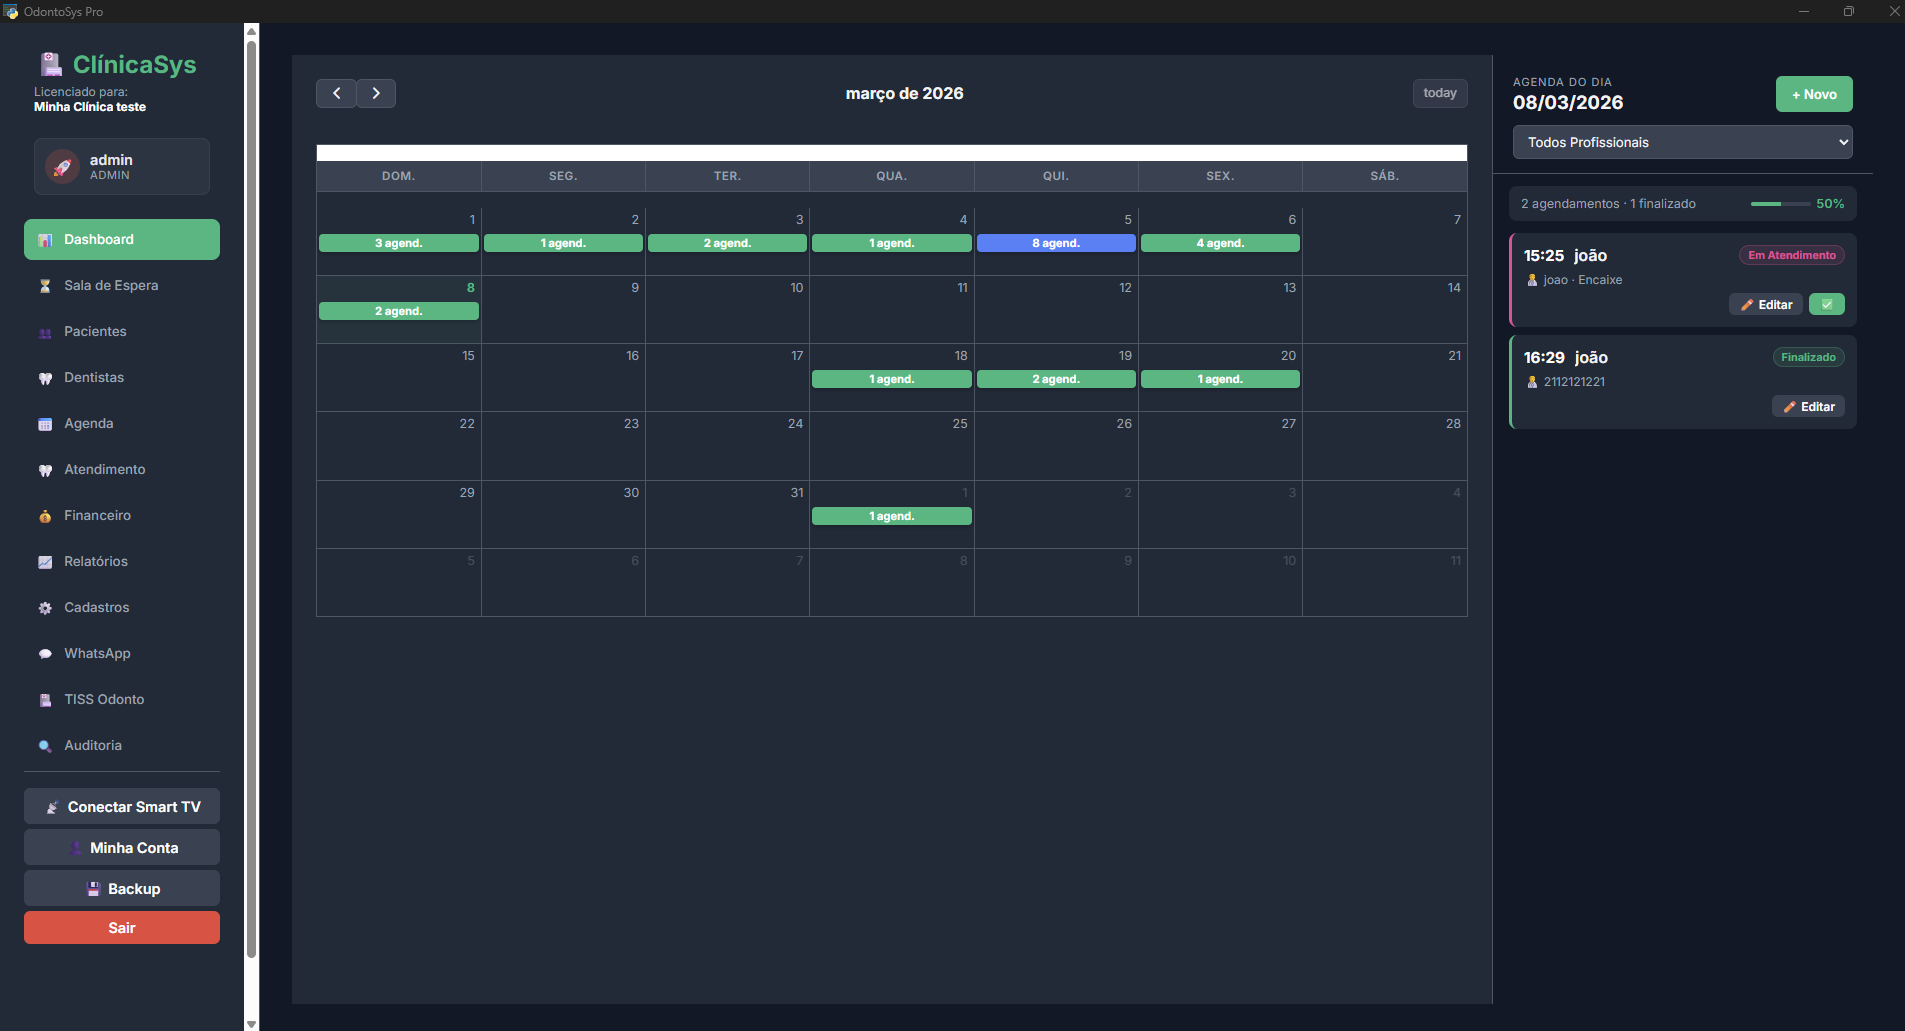Open Pacientes via its people icon
Screen dimensions: 1905x1031
[x=45, y=332]
